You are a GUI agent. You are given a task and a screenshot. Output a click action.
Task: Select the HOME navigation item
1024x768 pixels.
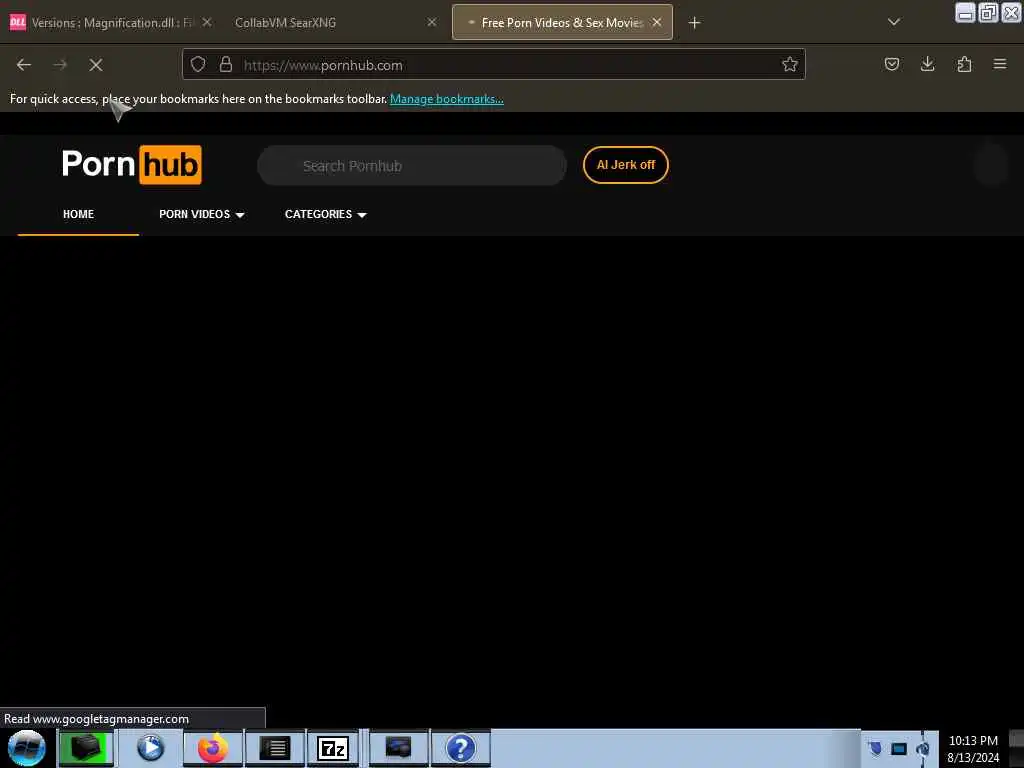(x=78, y=214)
